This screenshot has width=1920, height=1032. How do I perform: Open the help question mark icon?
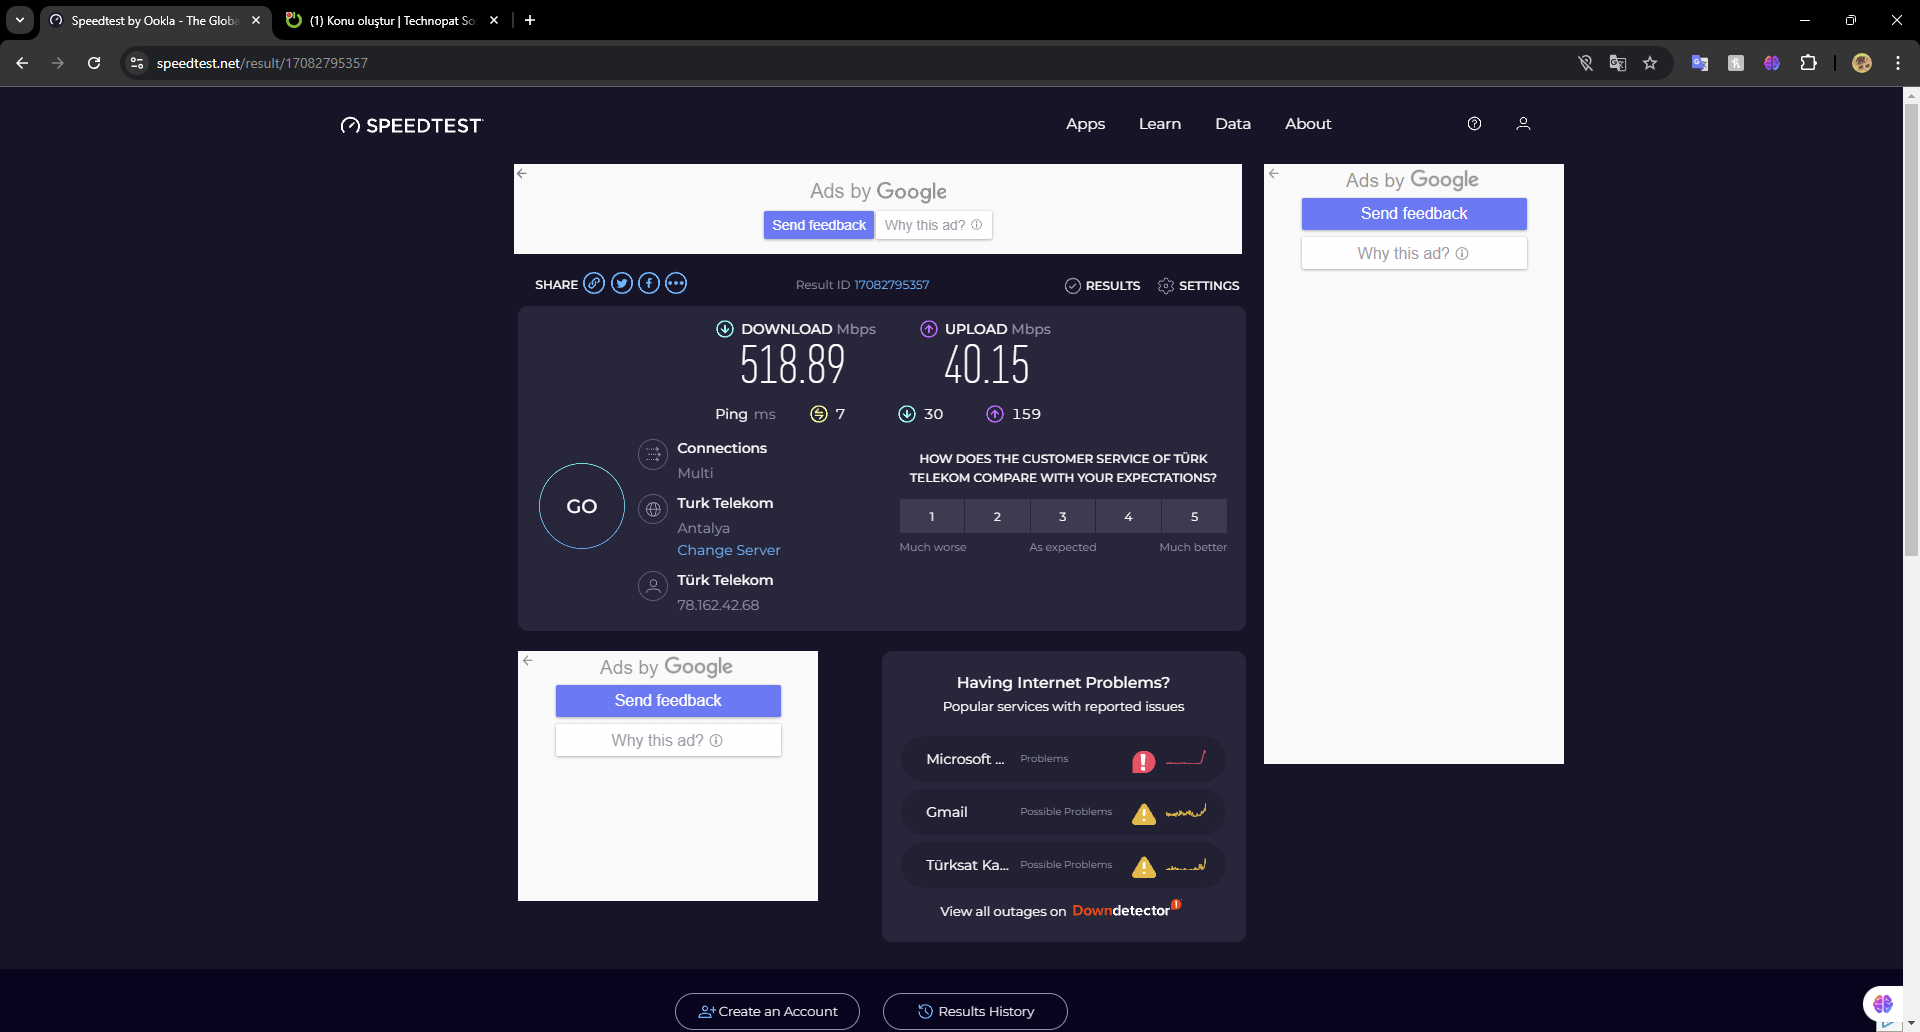pos(1474,124)
